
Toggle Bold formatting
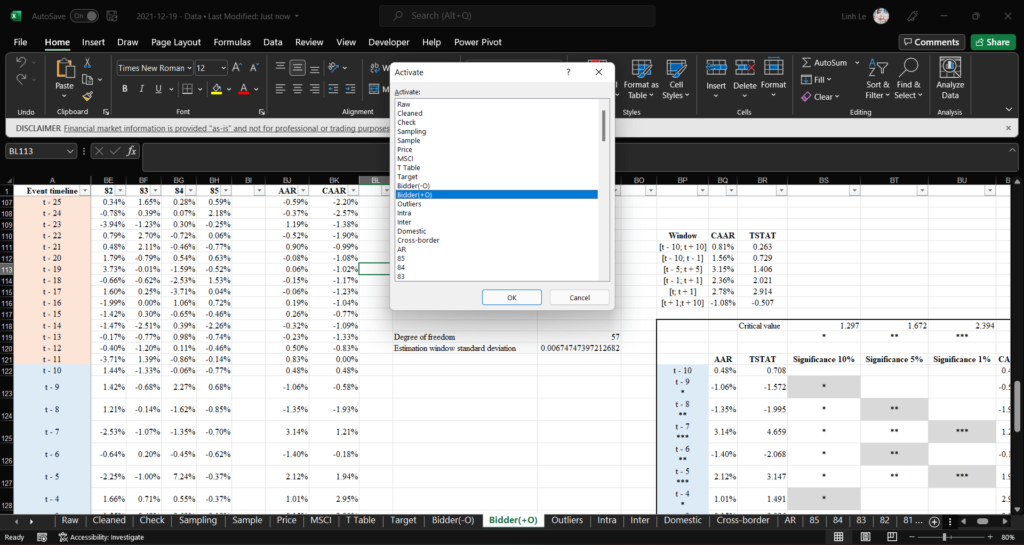[x=124, y=89]
